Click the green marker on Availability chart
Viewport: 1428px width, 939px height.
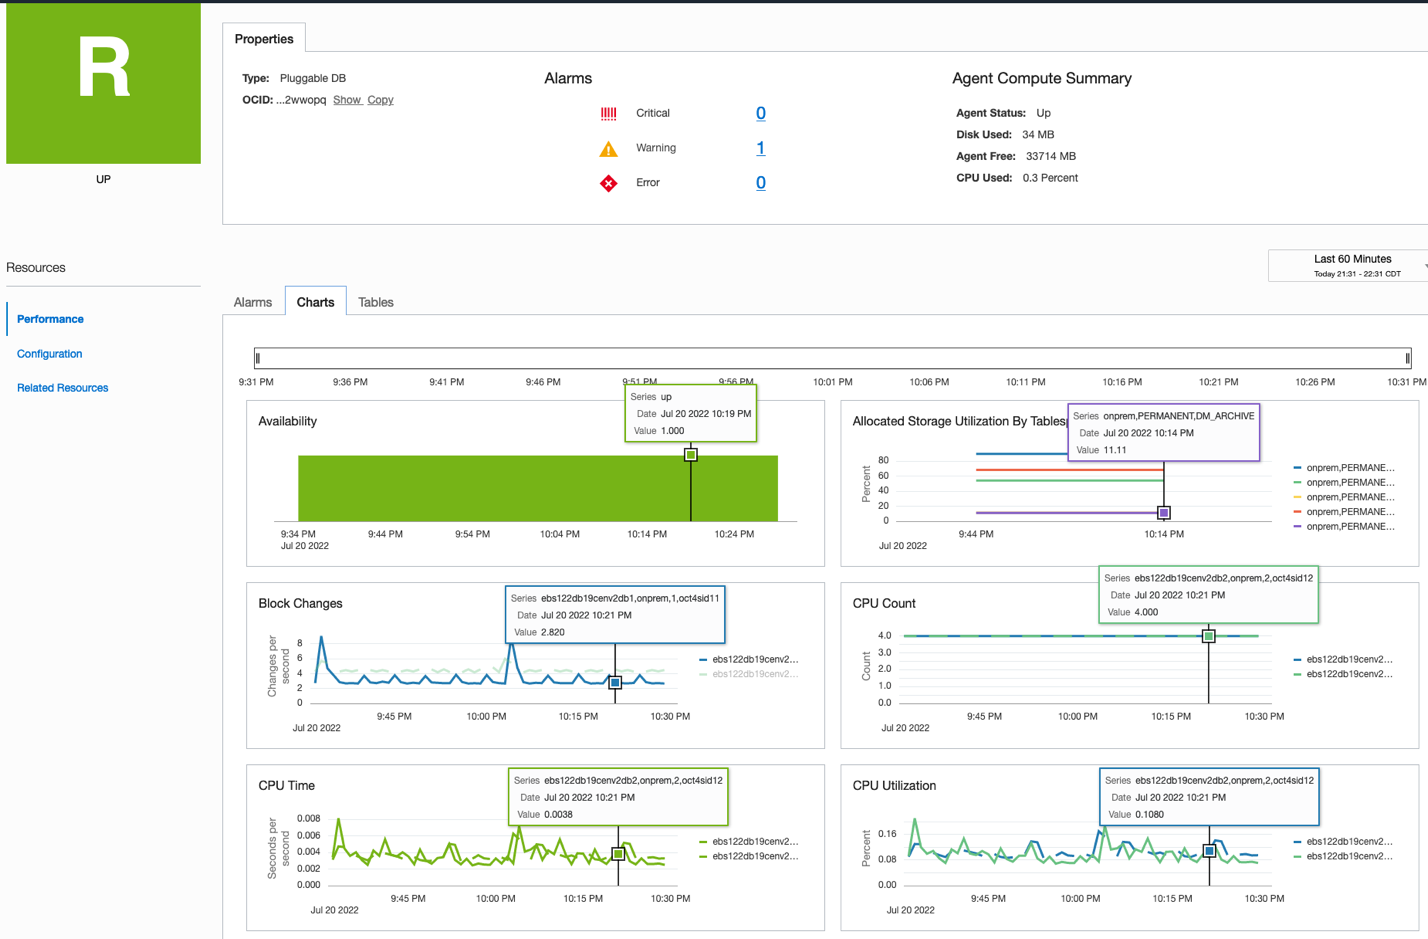click(x=690, y=455)
